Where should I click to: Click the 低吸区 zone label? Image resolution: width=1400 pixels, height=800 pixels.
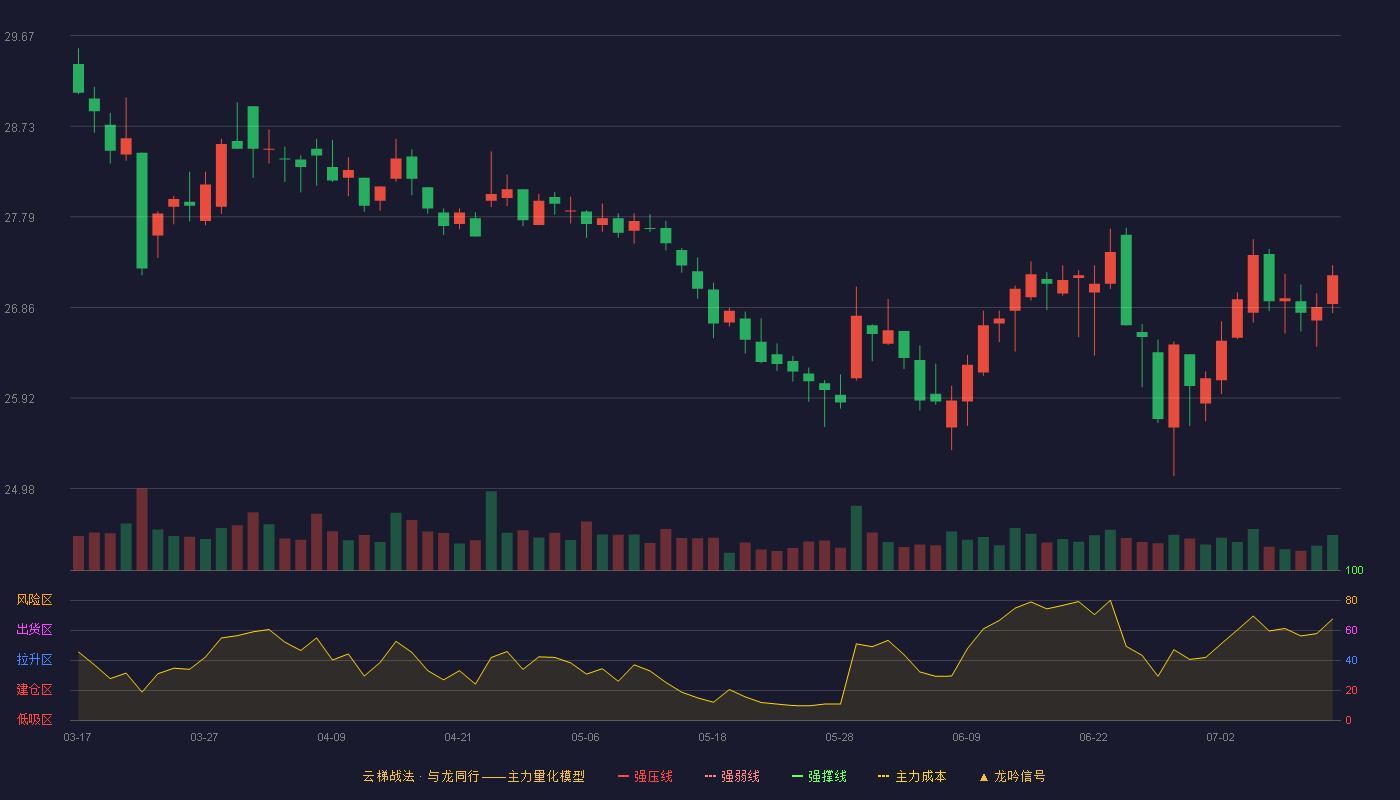pyautogui.click(x=34, y=719)
